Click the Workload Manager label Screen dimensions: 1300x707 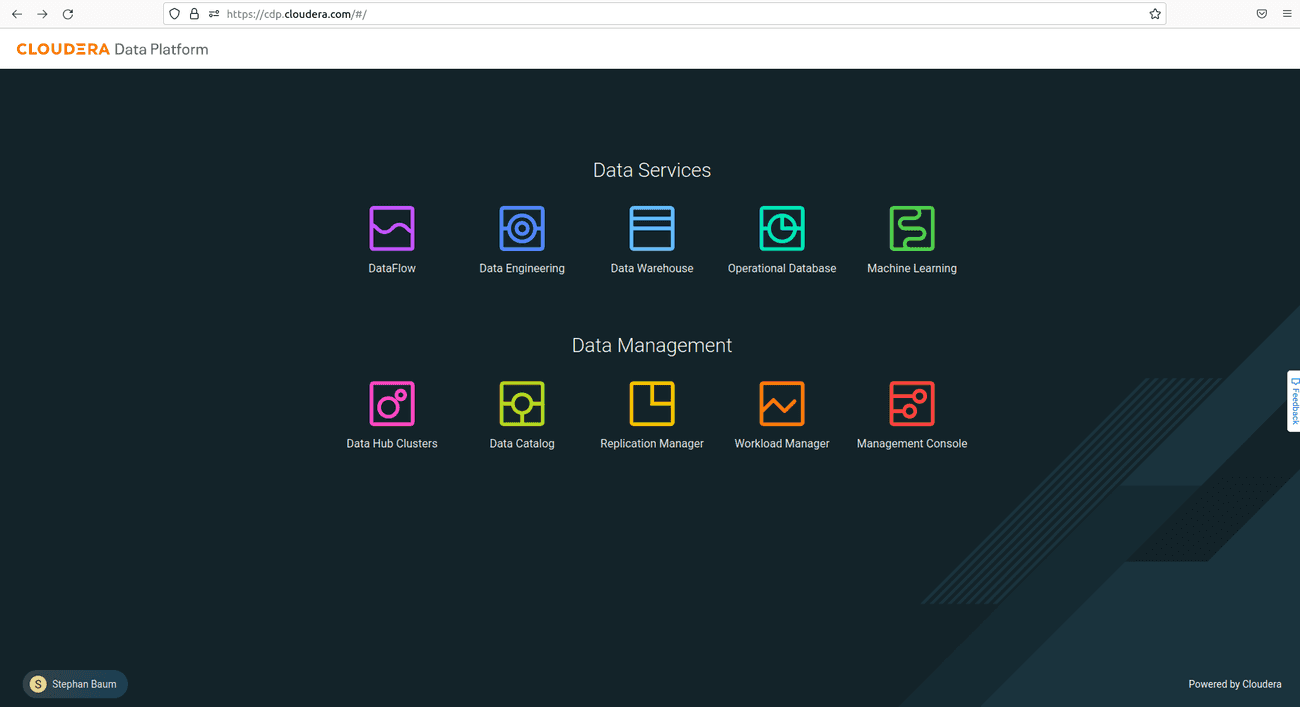tap(782, 443)
